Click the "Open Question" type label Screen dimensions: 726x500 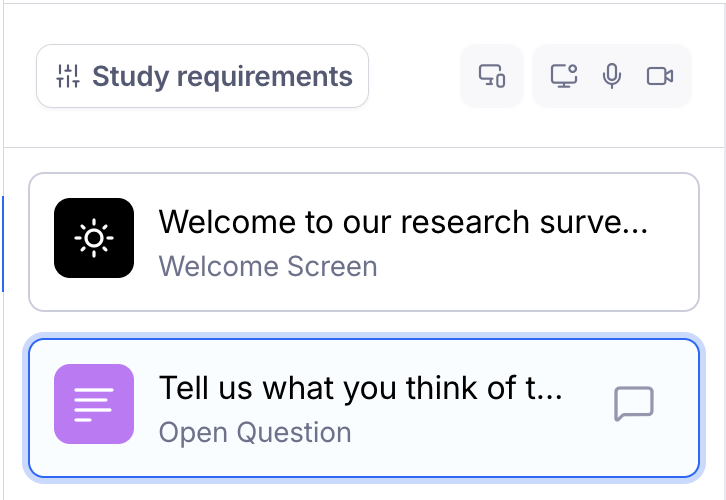point(255,433)
